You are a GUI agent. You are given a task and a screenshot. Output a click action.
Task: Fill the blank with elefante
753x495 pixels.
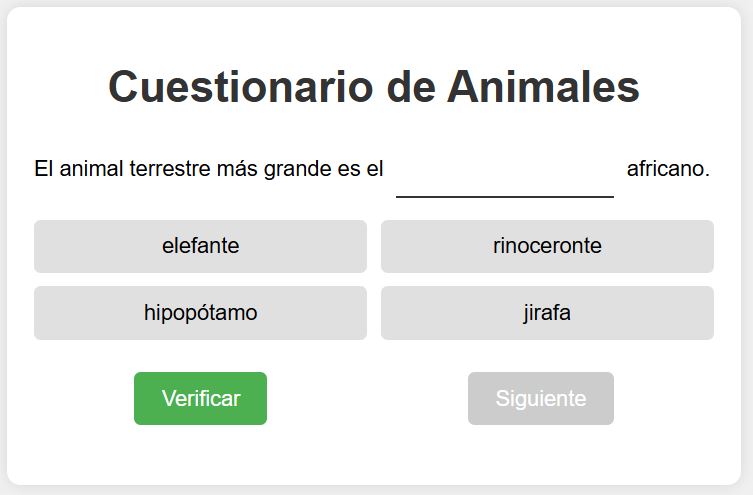(200, 246)
